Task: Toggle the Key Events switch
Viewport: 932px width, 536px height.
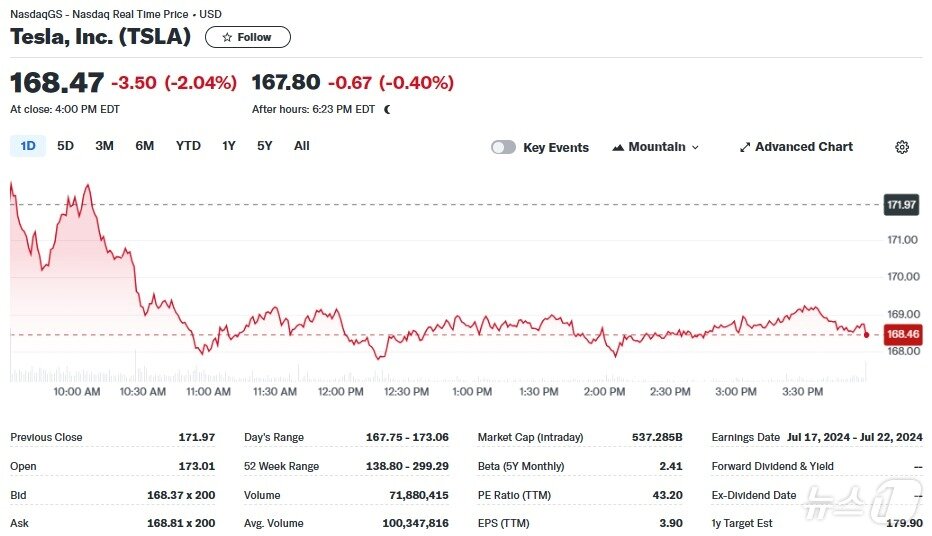Action: [x=503, y=147]
